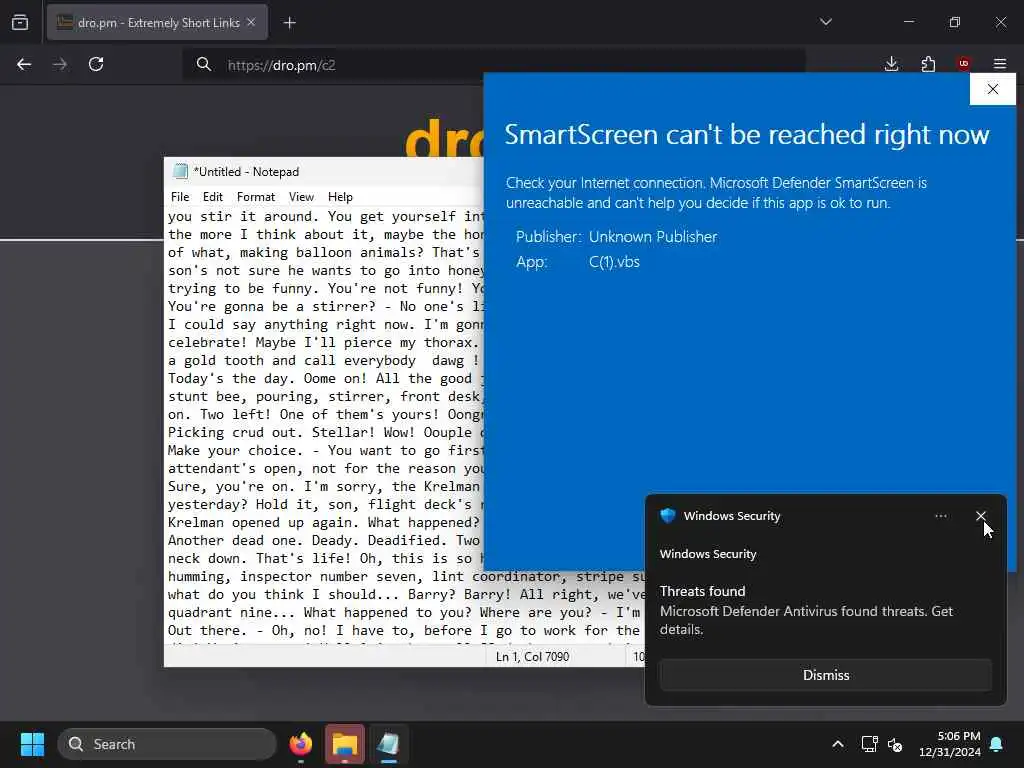Screen dimensions: 1024x768
Task: Open the Windows Start menu
Action: pos(32,744)
